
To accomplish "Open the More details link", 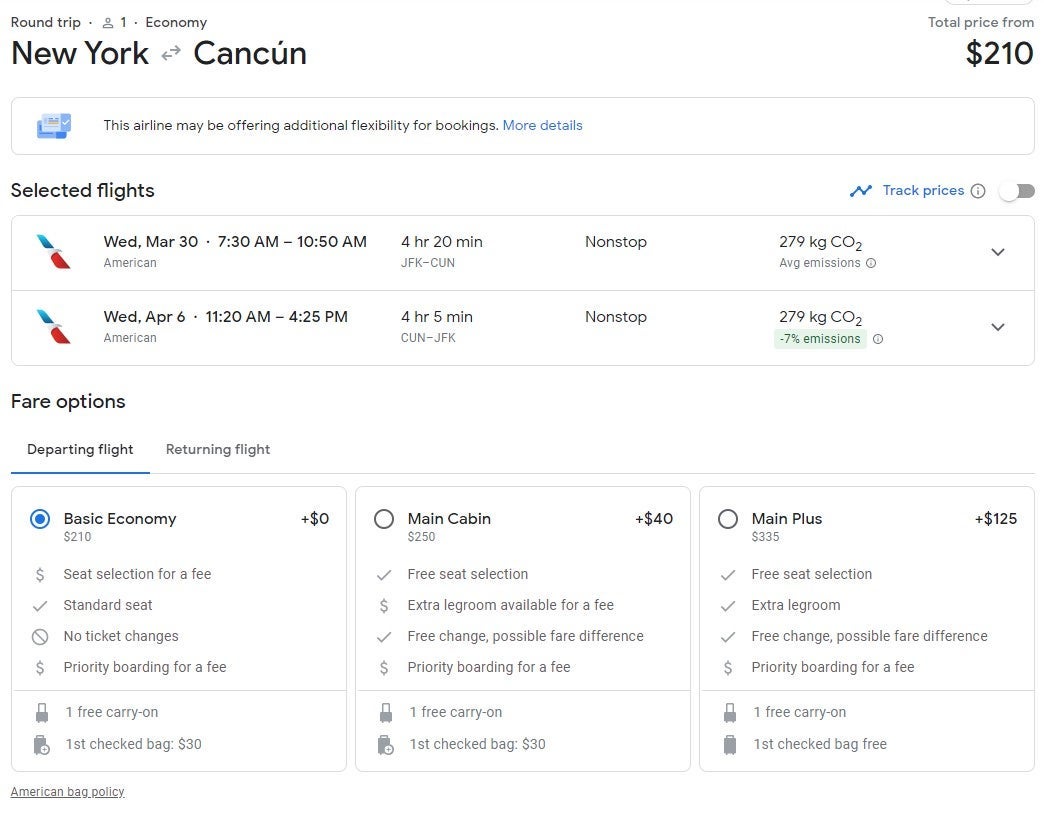I will (x=542, y=126).
